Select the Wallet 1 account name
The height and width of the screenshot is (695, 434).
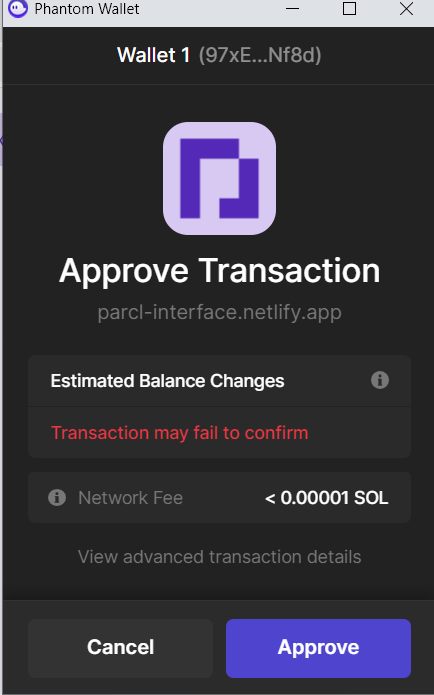tap(154, 55)
